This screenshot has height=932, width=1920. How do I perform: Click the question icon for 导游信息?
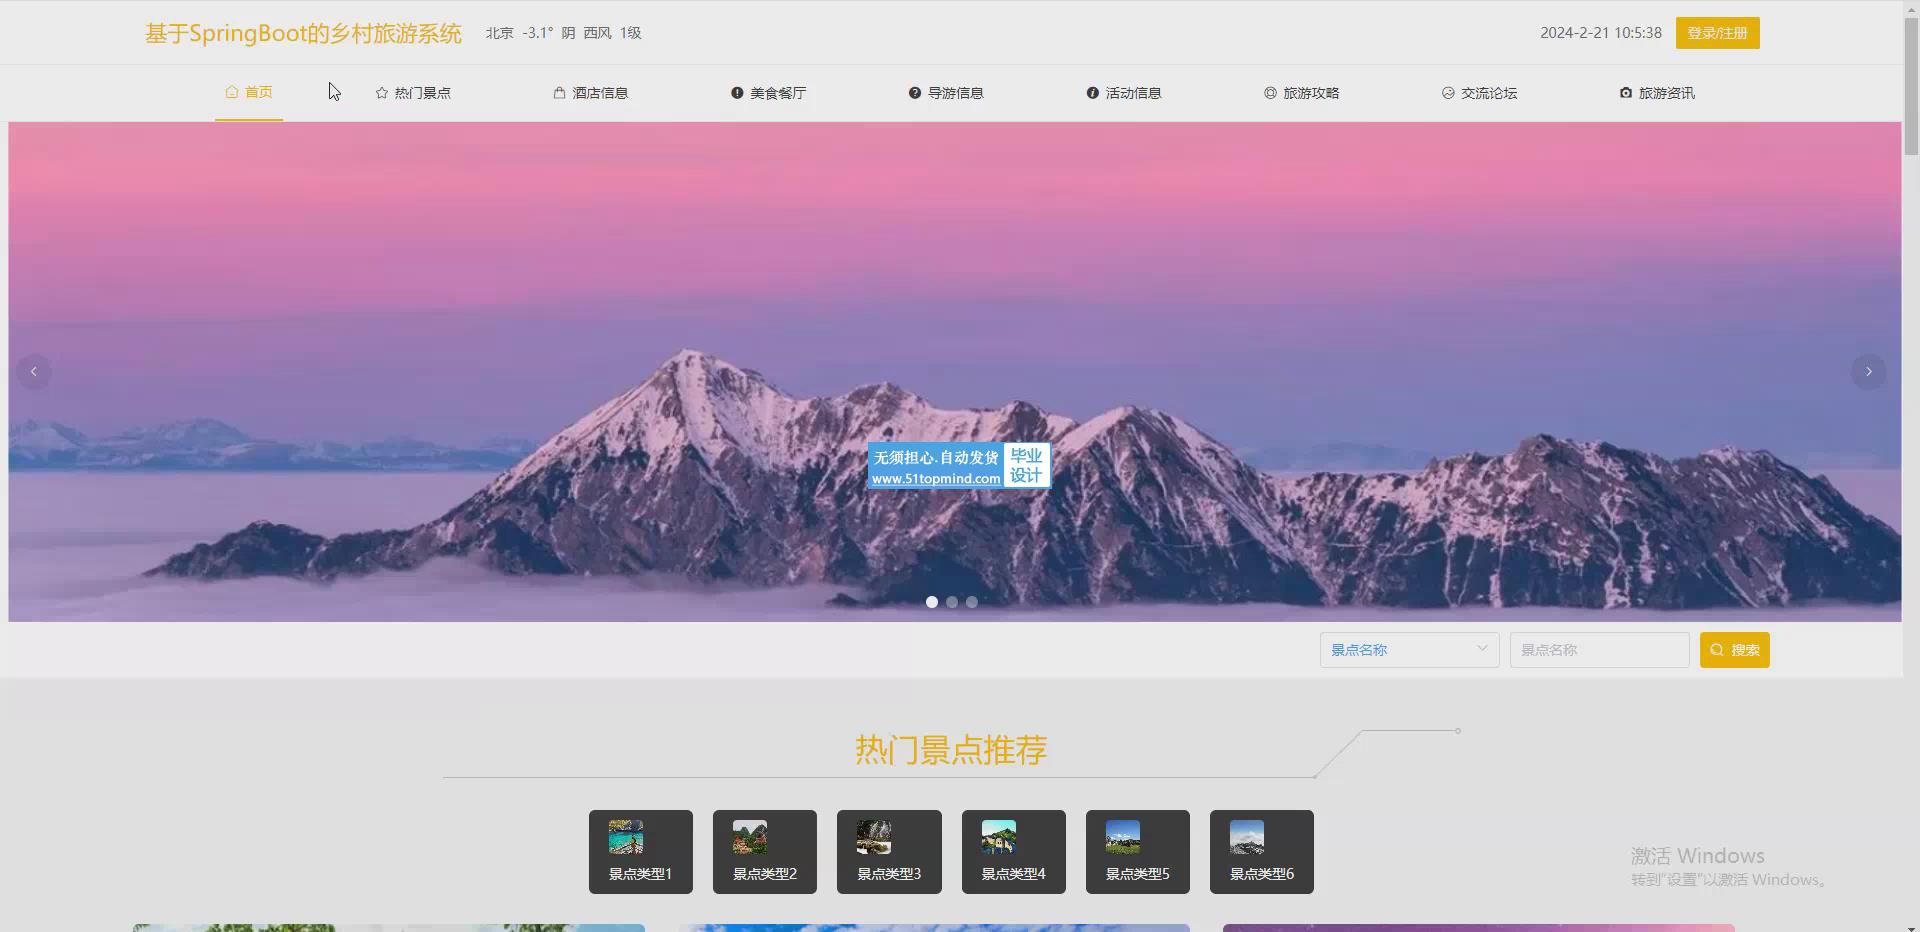(915, 93)
